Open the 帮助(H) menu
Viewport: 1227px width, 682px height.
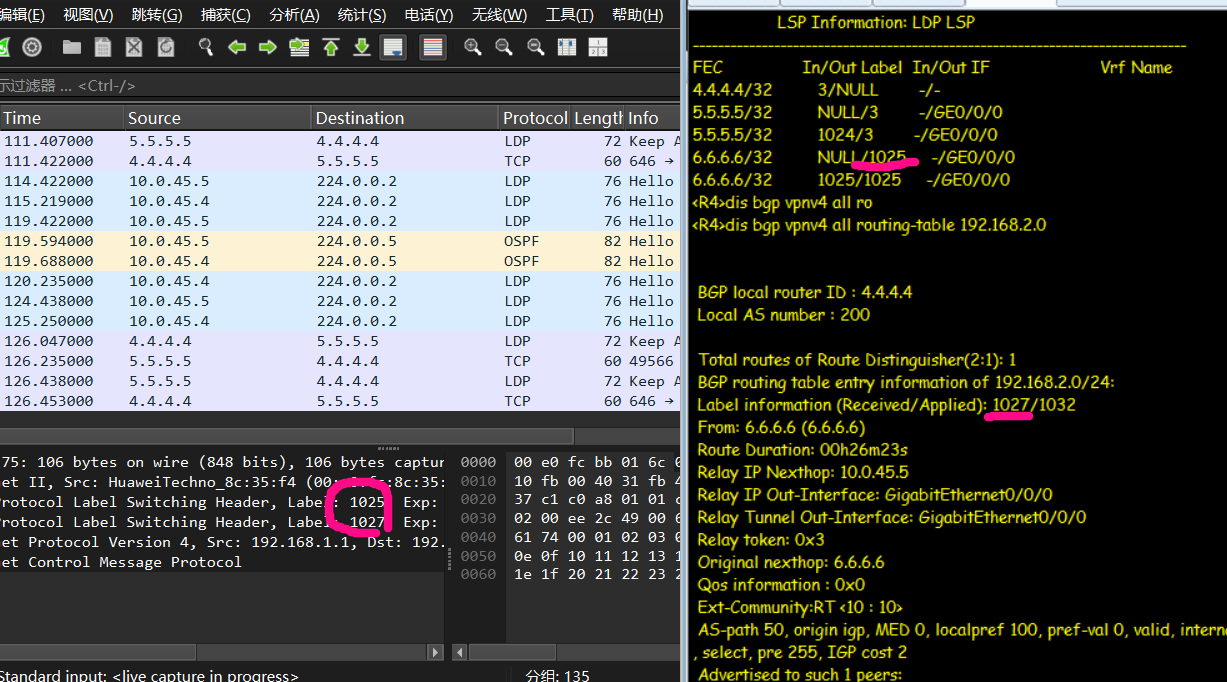tap(637, 15)
